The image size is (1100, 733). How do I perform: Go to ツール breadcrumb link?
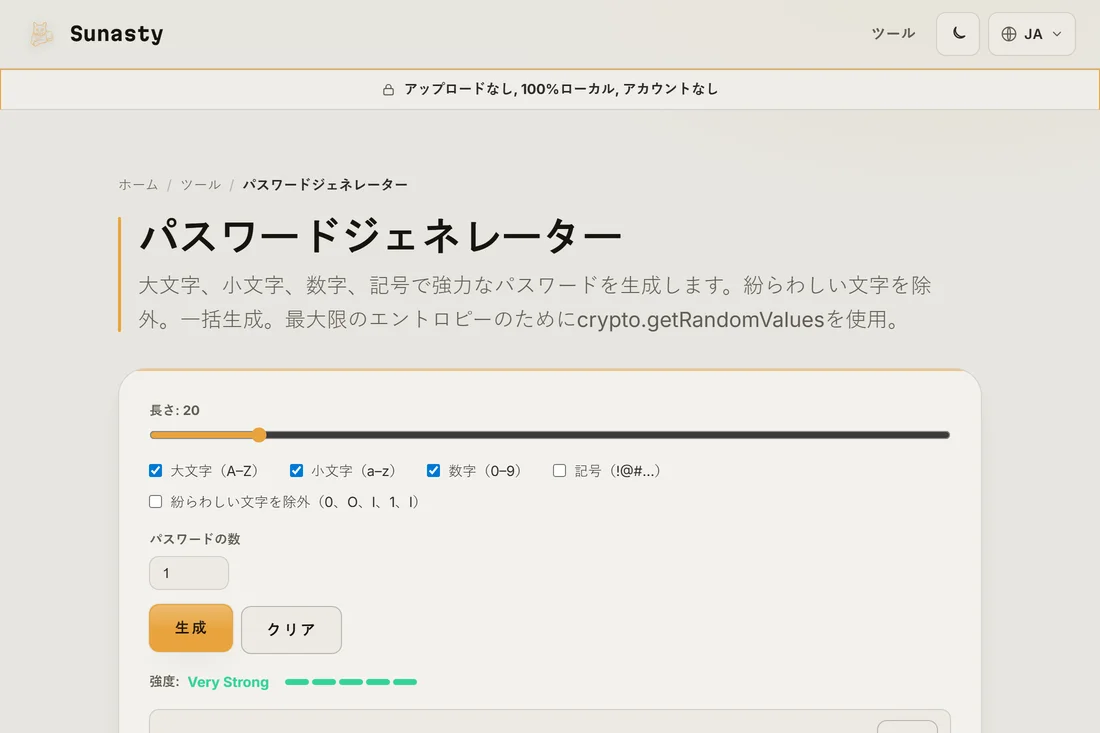coord(201,184)
